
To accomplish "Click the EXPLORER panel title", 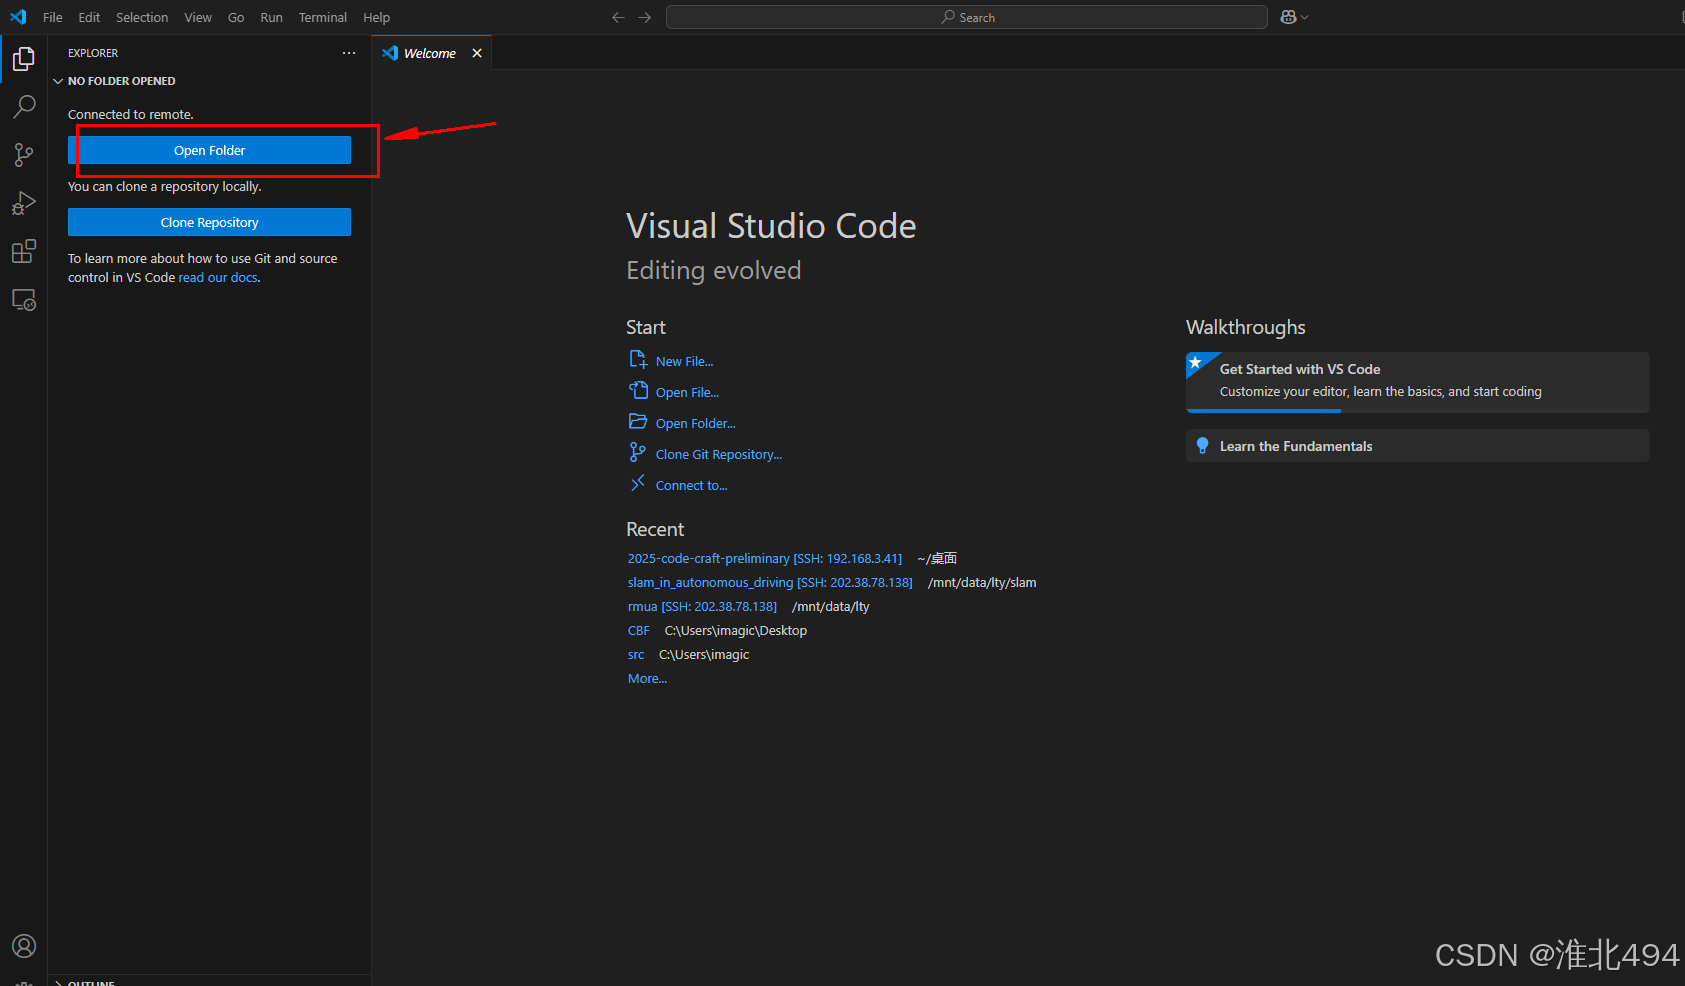I will pos(93,53).
